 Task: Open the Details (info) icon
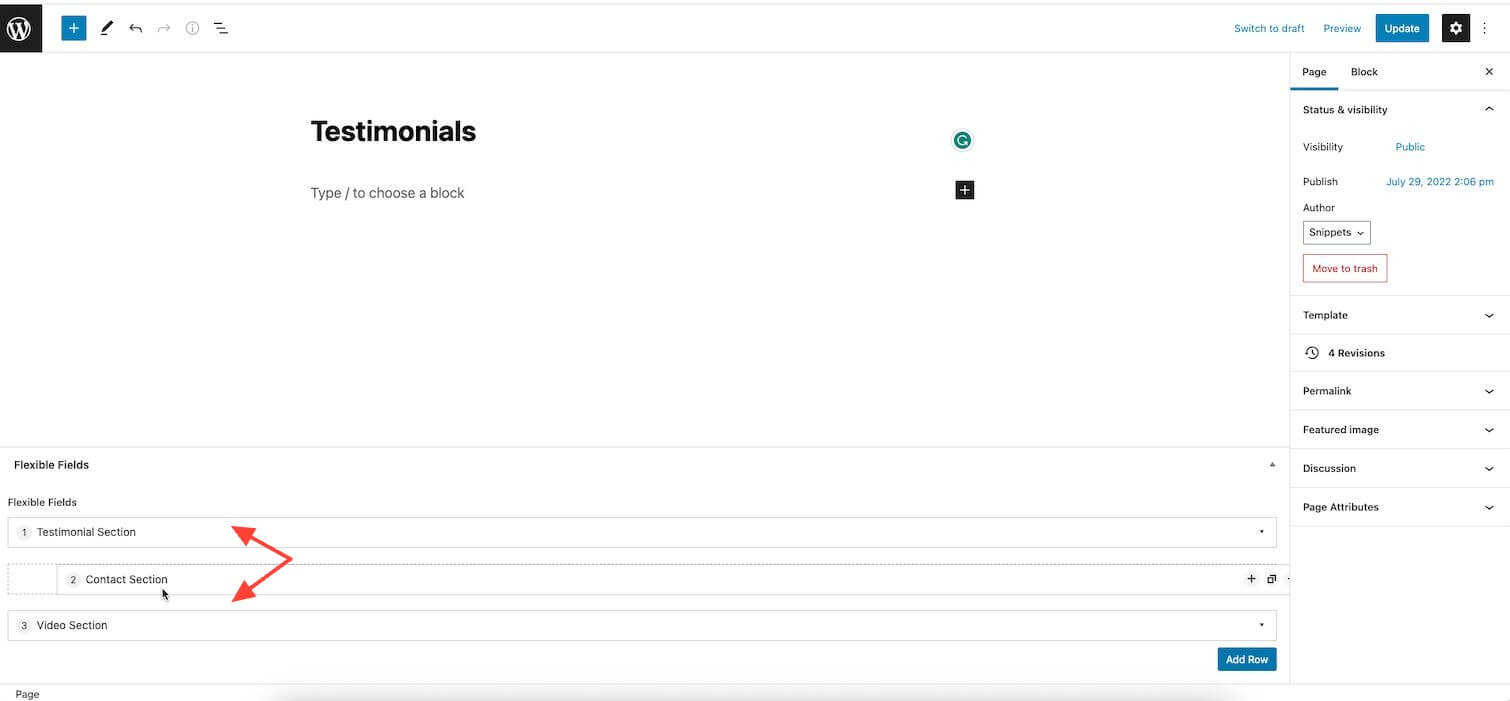[x=191, y=27]
